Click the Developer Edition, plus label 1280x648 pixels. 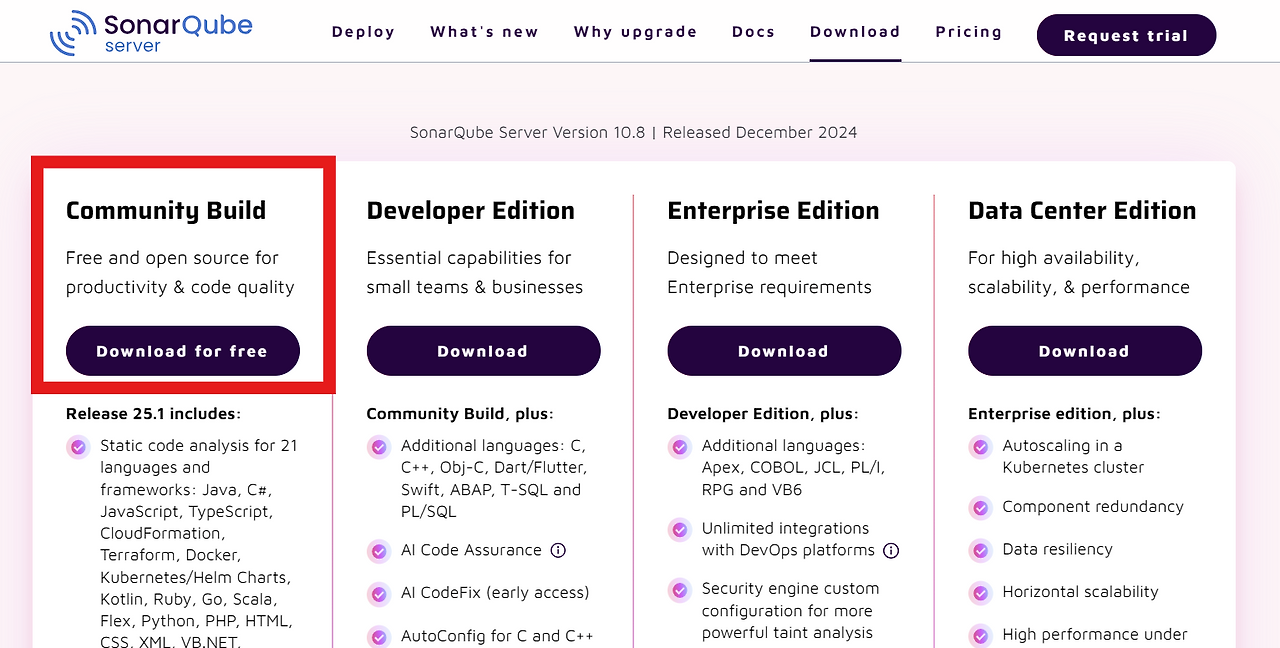[763, 414]
